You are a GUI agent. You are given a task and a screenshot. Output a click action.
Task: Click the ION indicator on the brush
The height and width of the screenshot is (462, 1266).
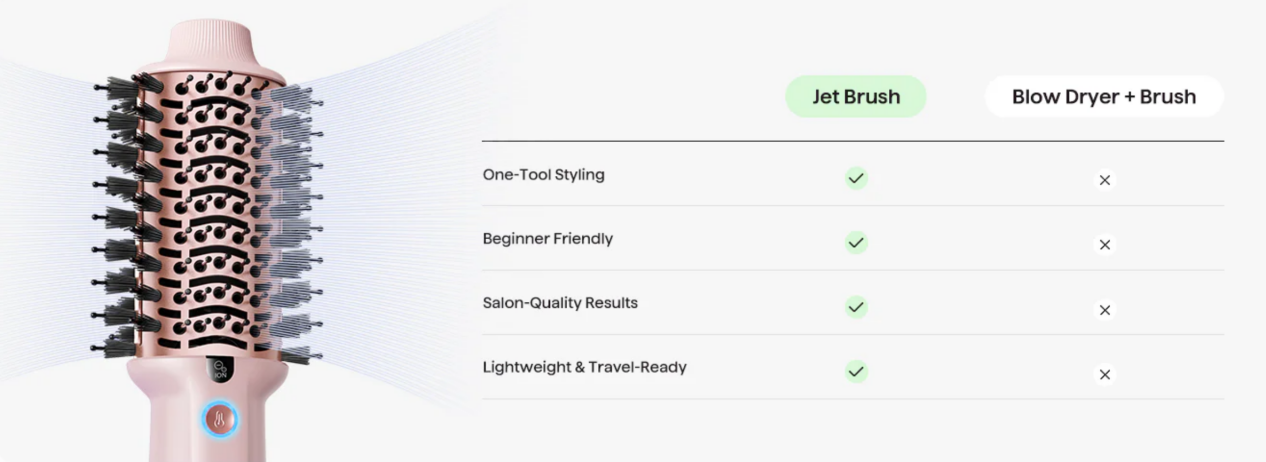point(221,374)
